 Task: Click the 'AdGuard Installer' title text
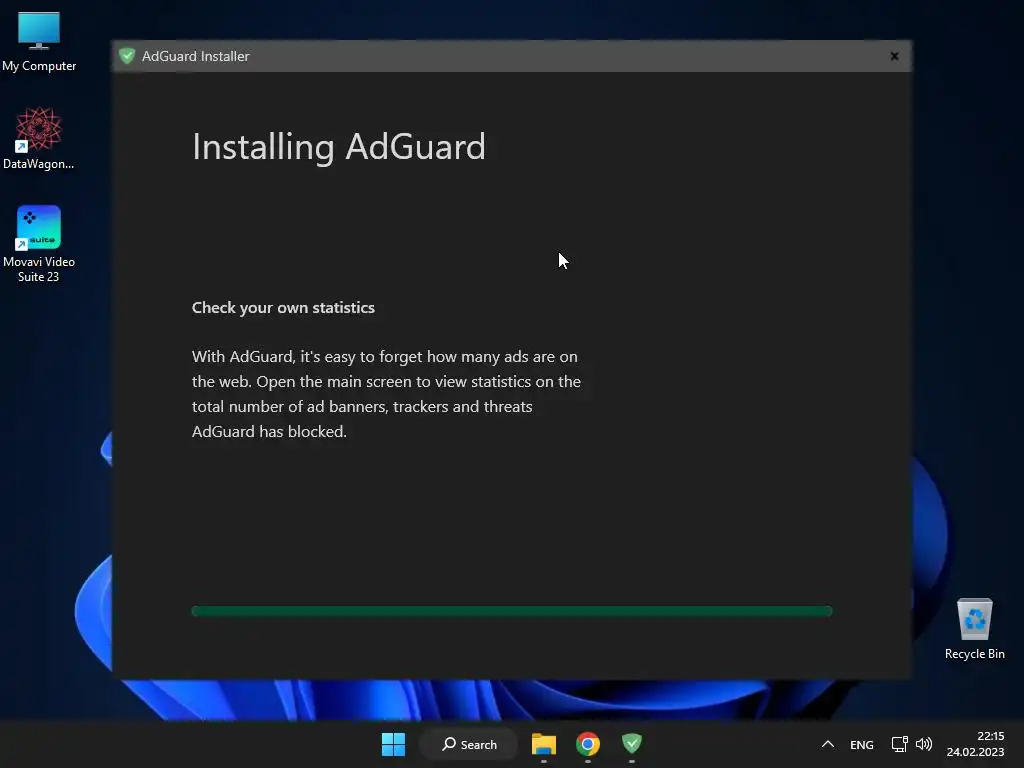click(x=195, y=56)
